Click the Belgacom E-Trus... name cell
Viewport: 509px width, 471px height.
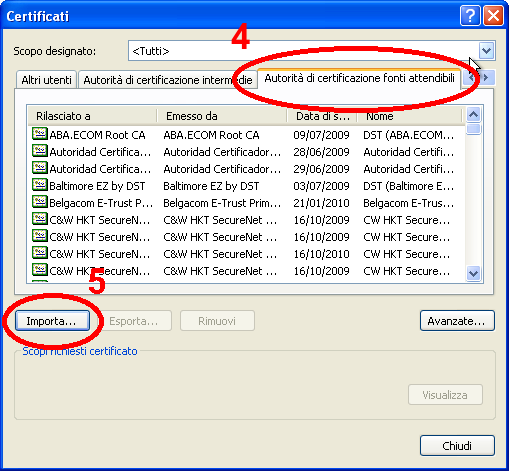tap(409, 203)
